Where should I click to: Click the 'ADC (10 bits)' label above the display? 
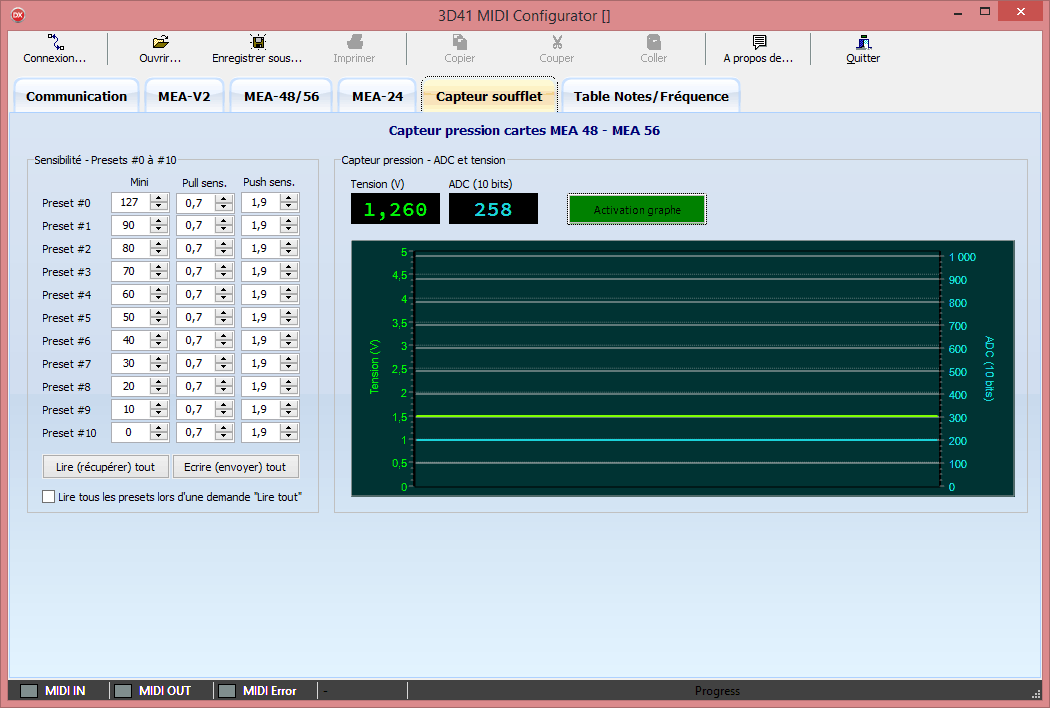click(x=480, y=184)
